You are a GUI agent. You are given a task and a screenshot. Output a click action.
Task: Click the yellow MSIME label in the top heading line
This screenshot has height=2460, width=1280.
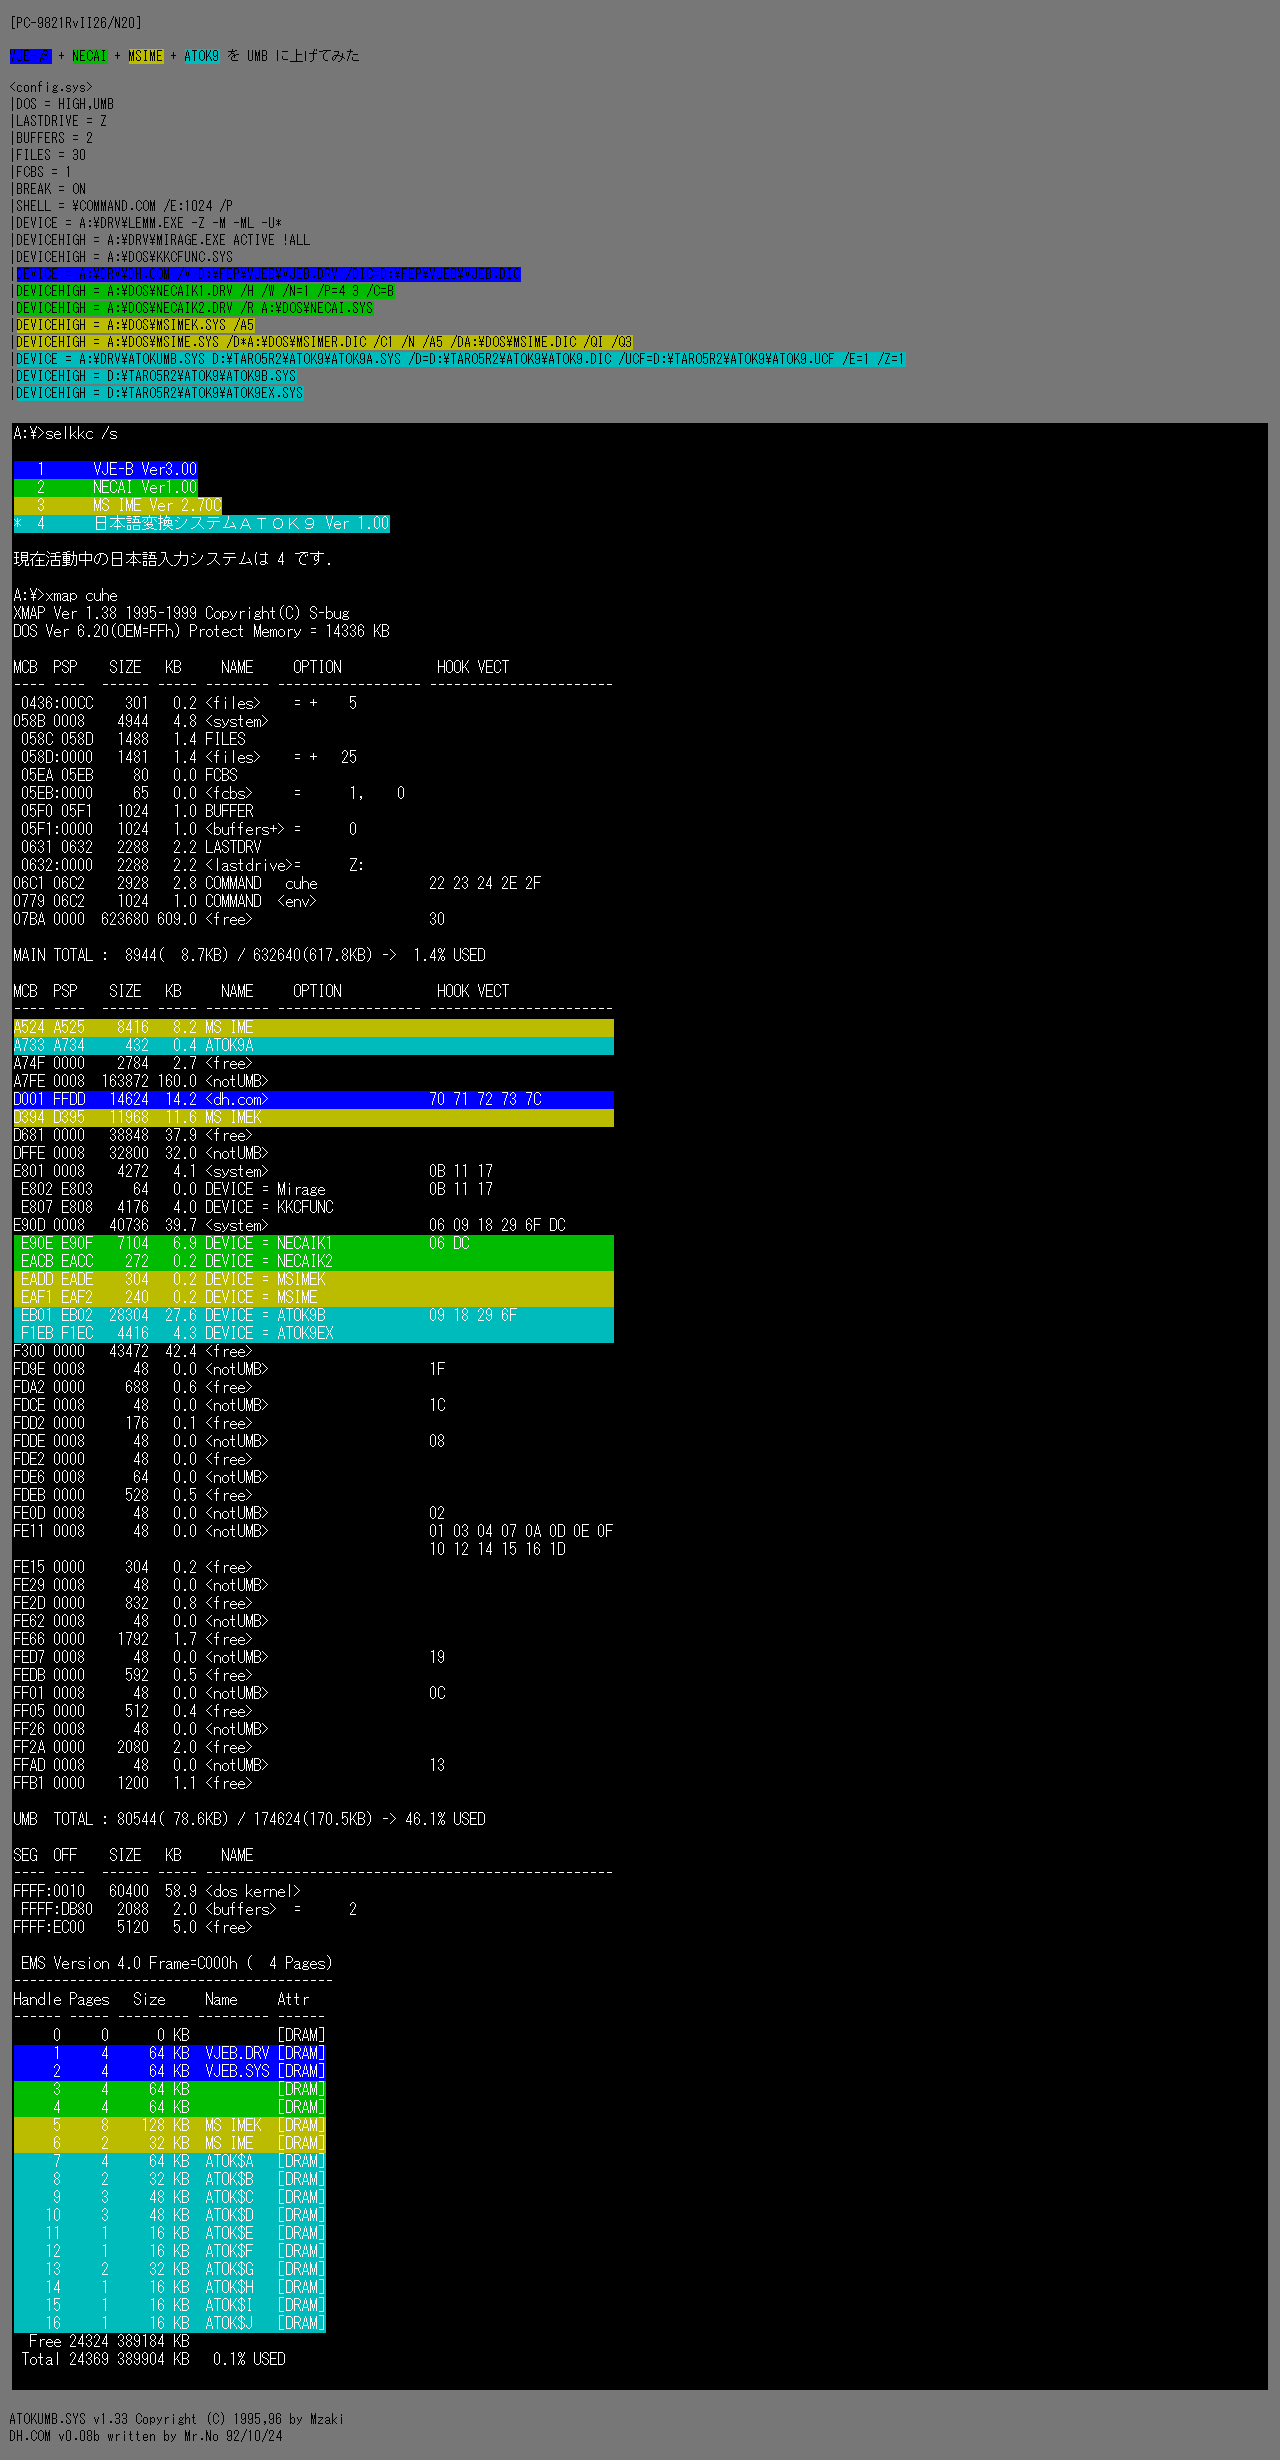click(145, 56)
